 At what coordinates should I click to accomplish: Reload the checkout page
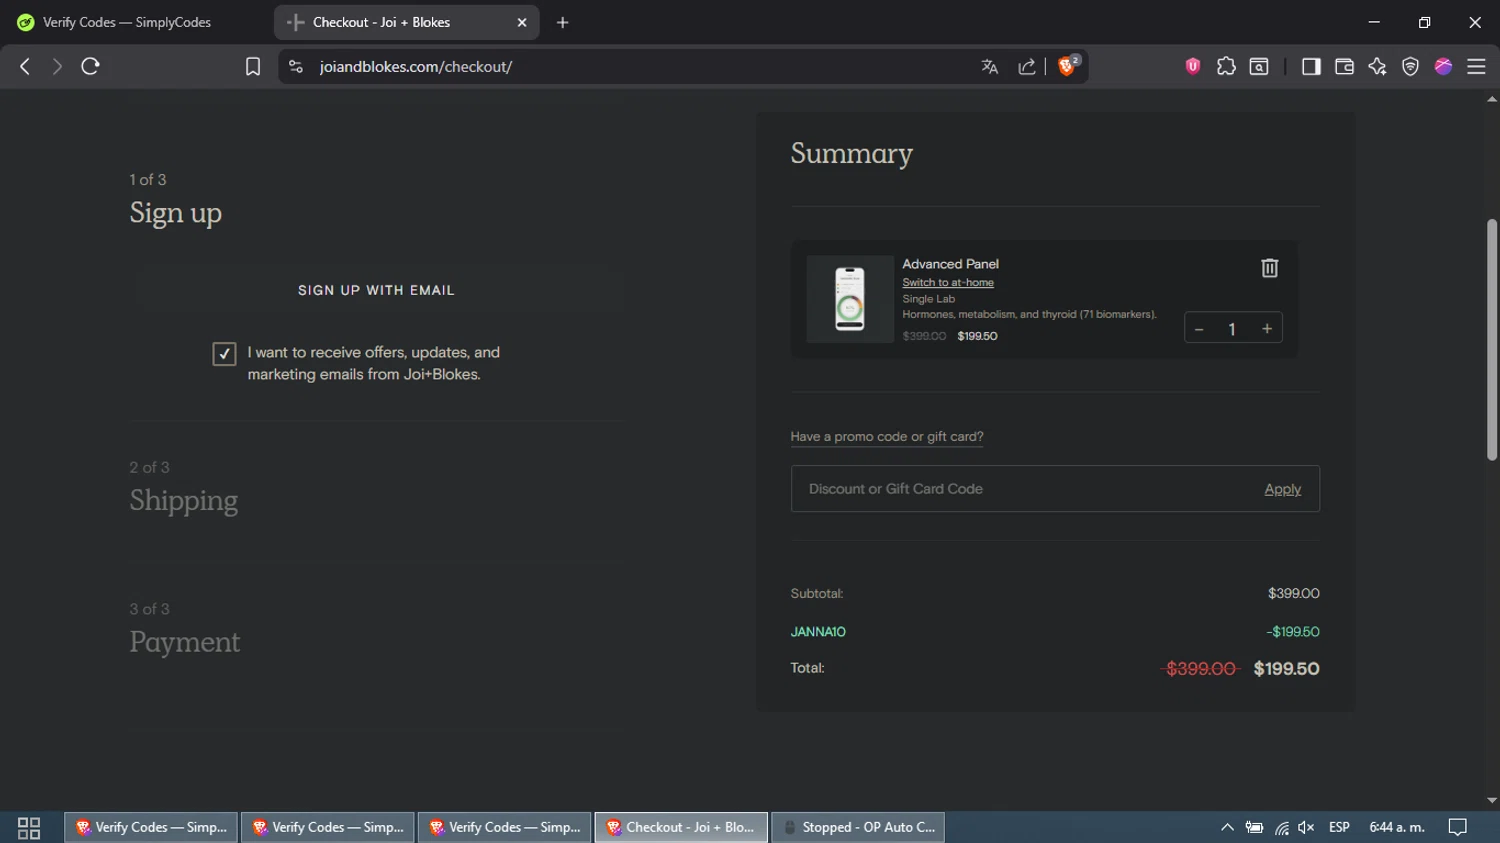pos(90,66)
